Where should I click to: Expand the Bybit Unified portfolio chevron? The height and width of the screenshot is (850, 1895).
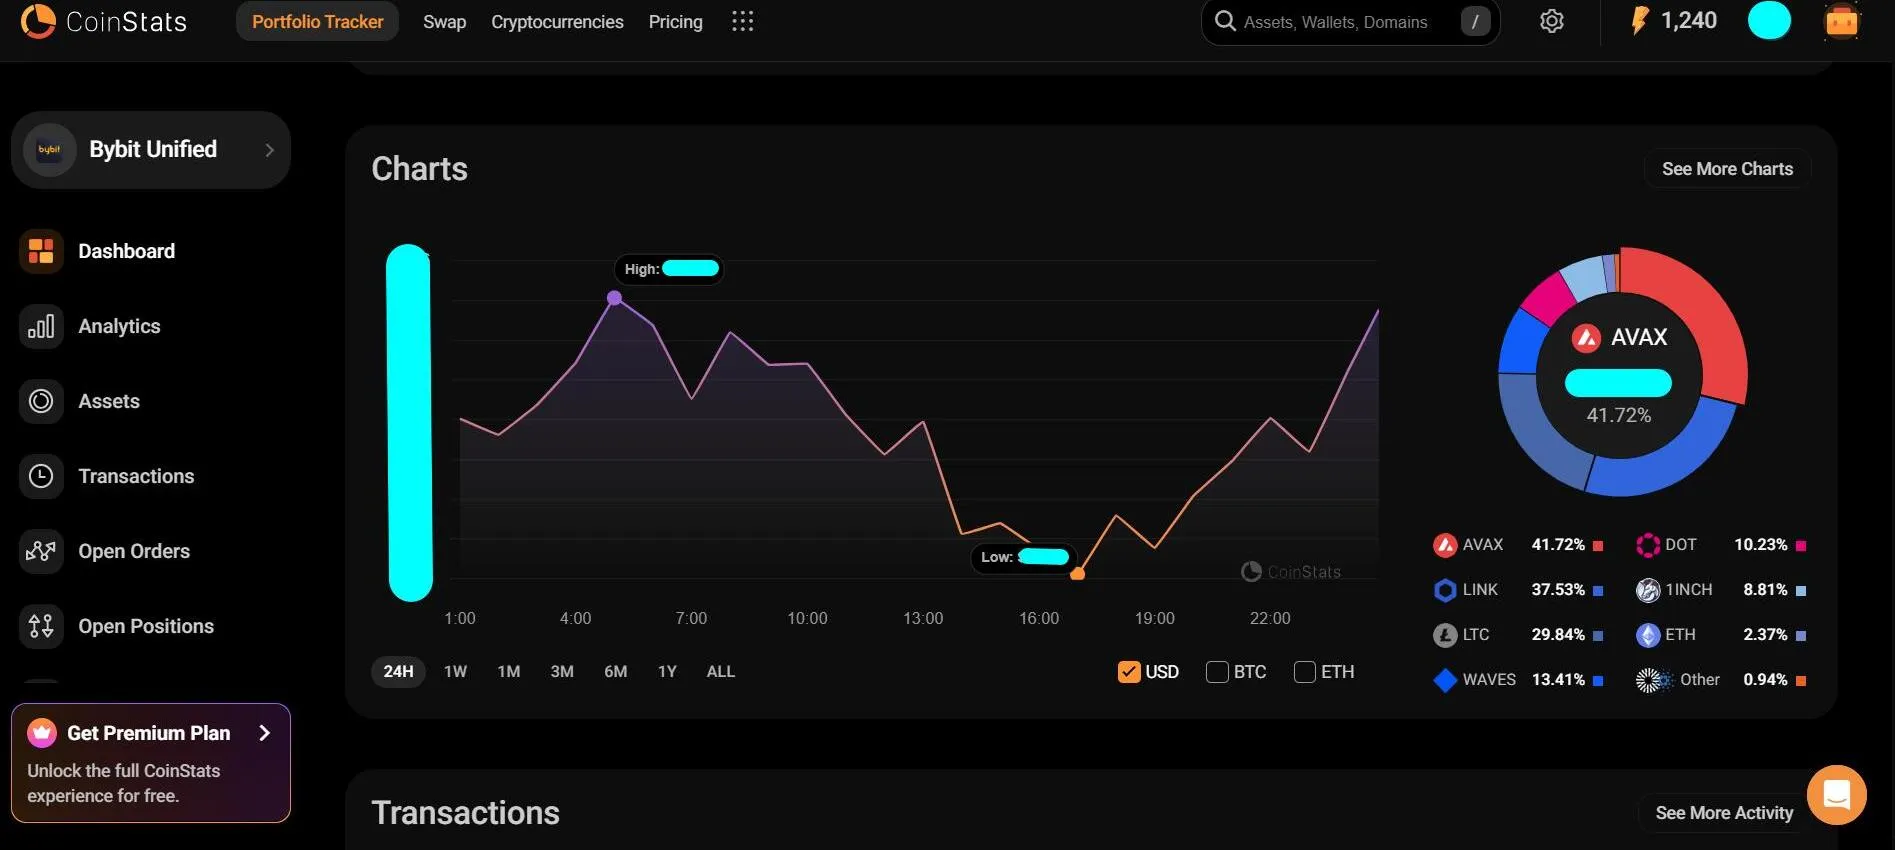pos(269,150)
